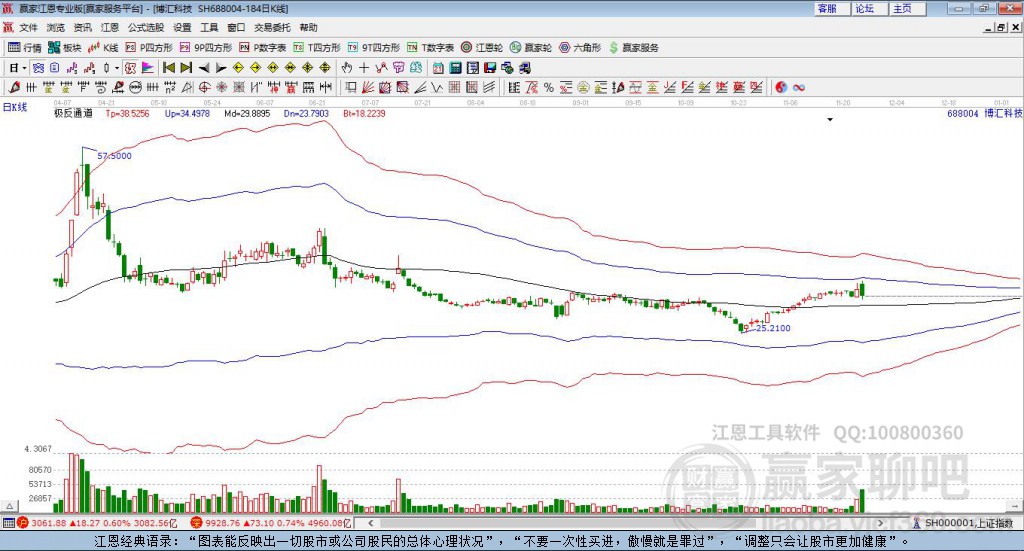The image size is (1024, 551).
Task: Click the grid icon in status bar
Action: tap(8, 523)
